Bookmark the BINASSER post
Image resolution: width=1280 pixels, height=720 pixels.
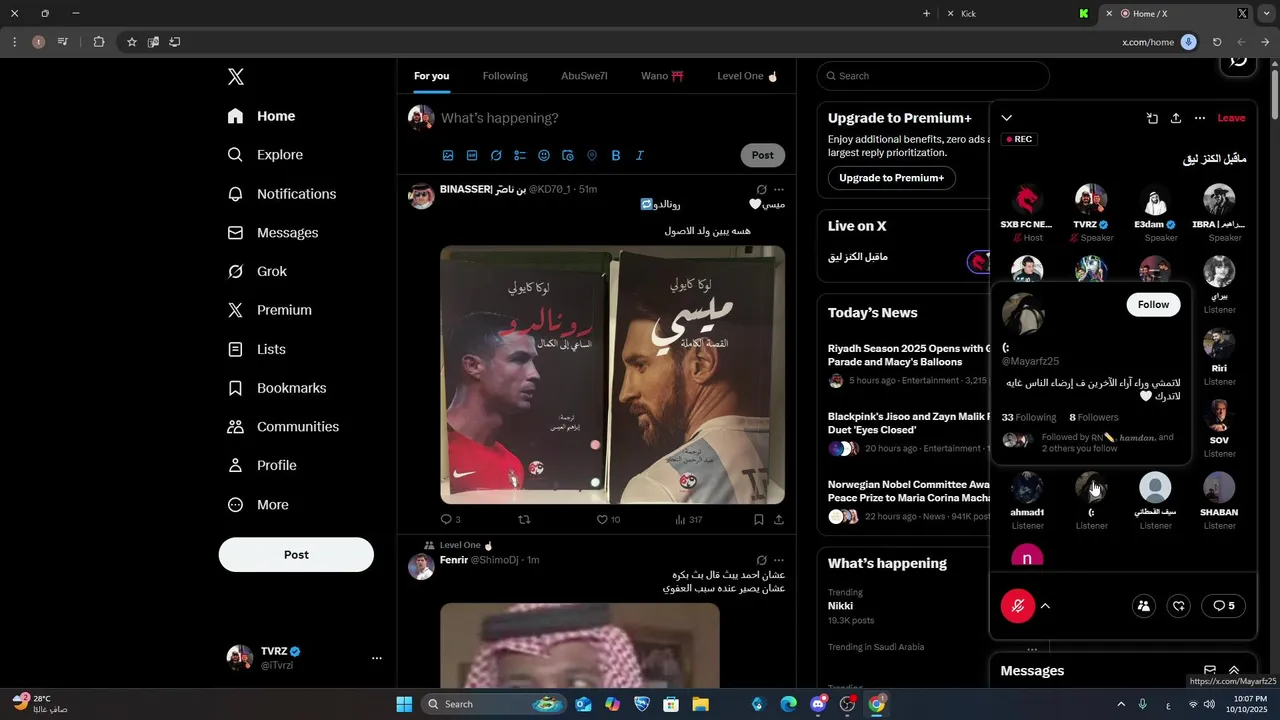[759, 519]
